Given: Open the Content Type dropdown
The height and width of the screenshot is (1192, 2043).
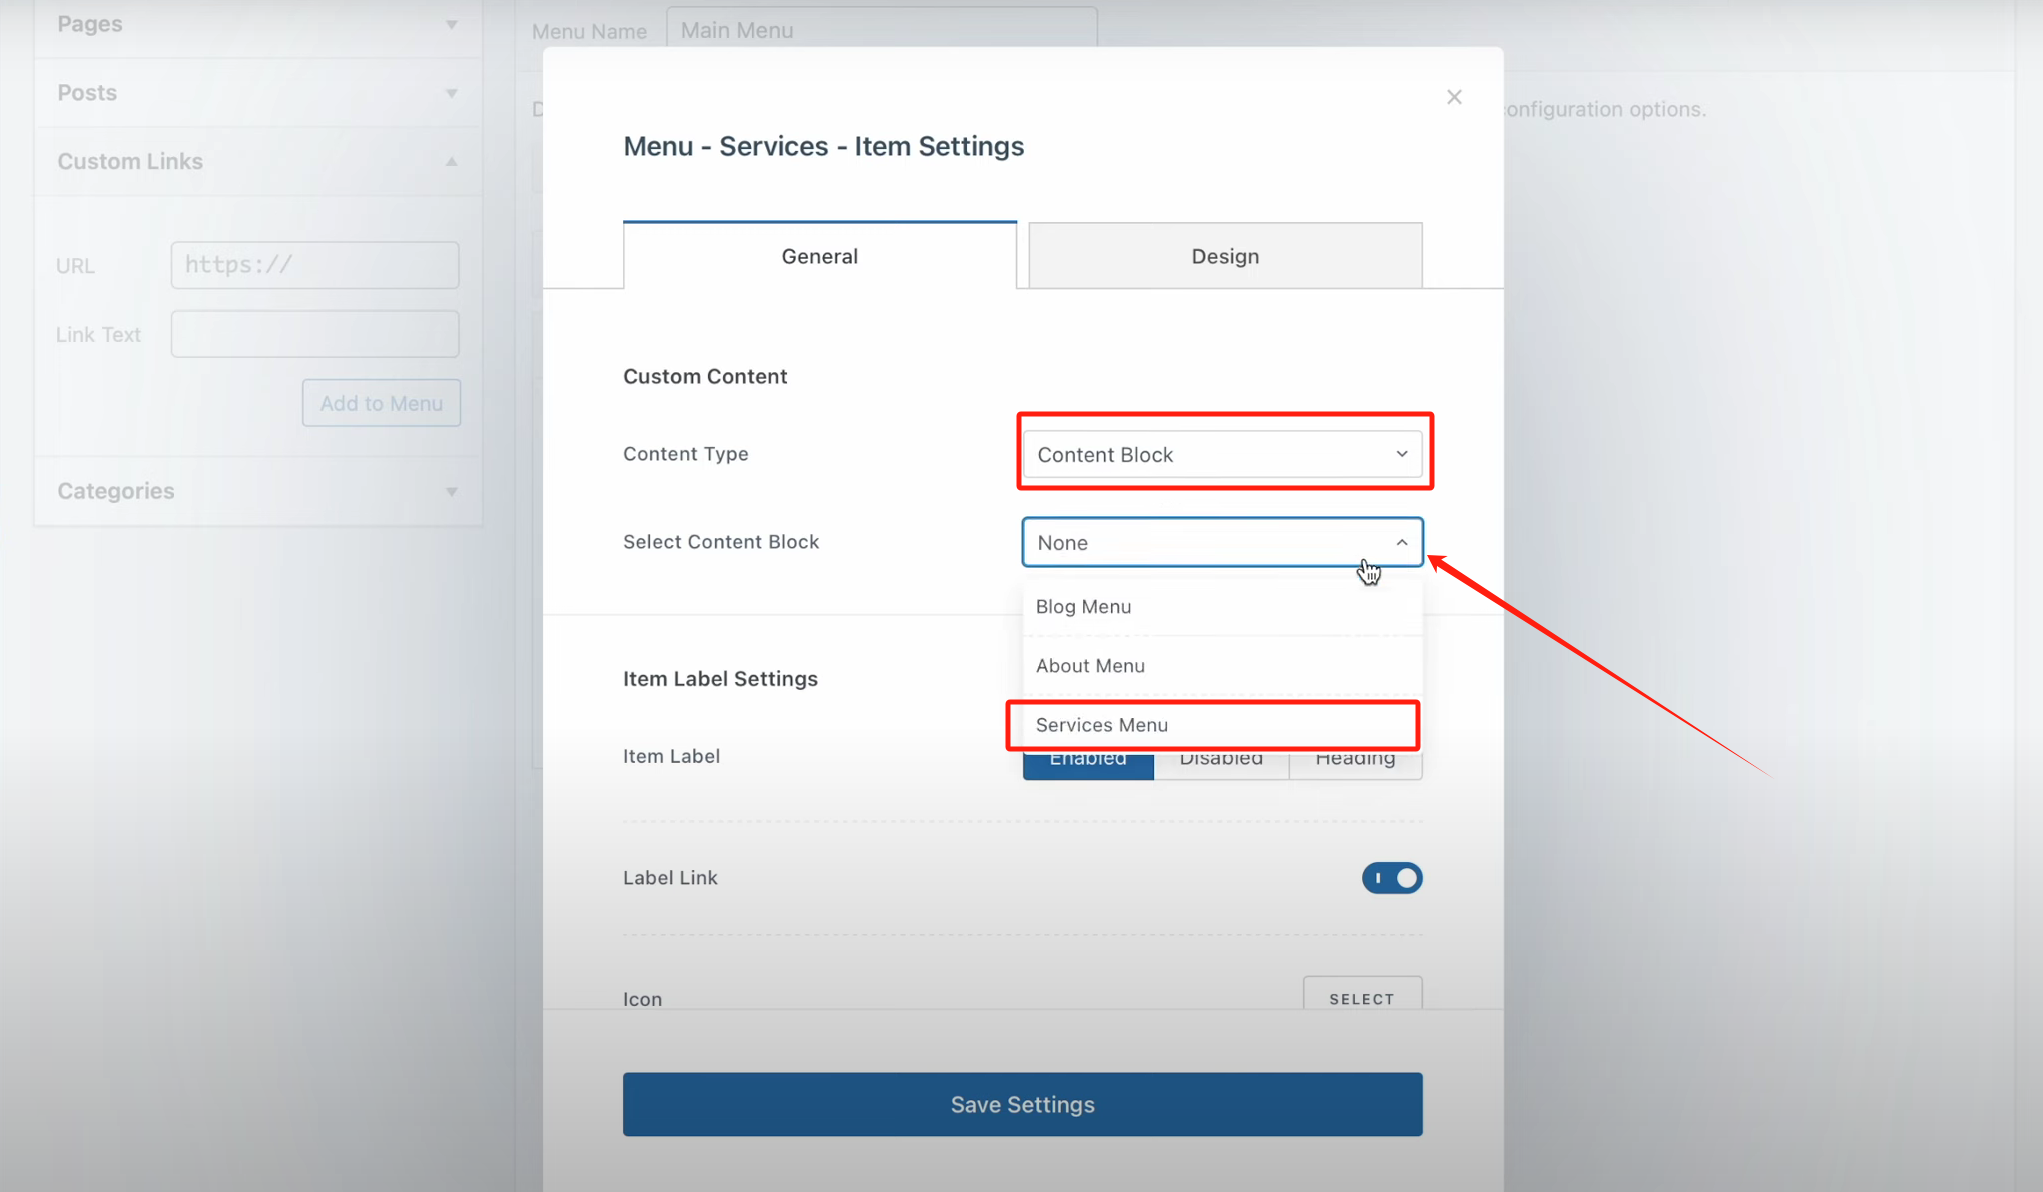Looking at the screenshot, I should point(1221,454).
